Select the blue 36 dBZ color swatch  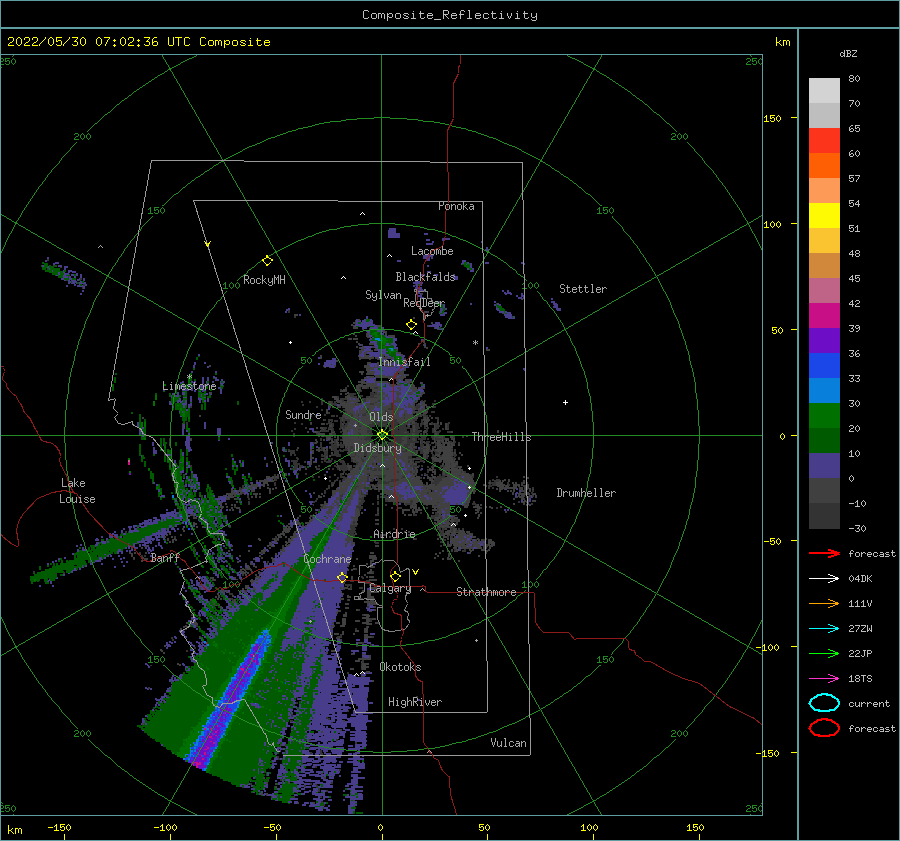[x=824, y=365]
